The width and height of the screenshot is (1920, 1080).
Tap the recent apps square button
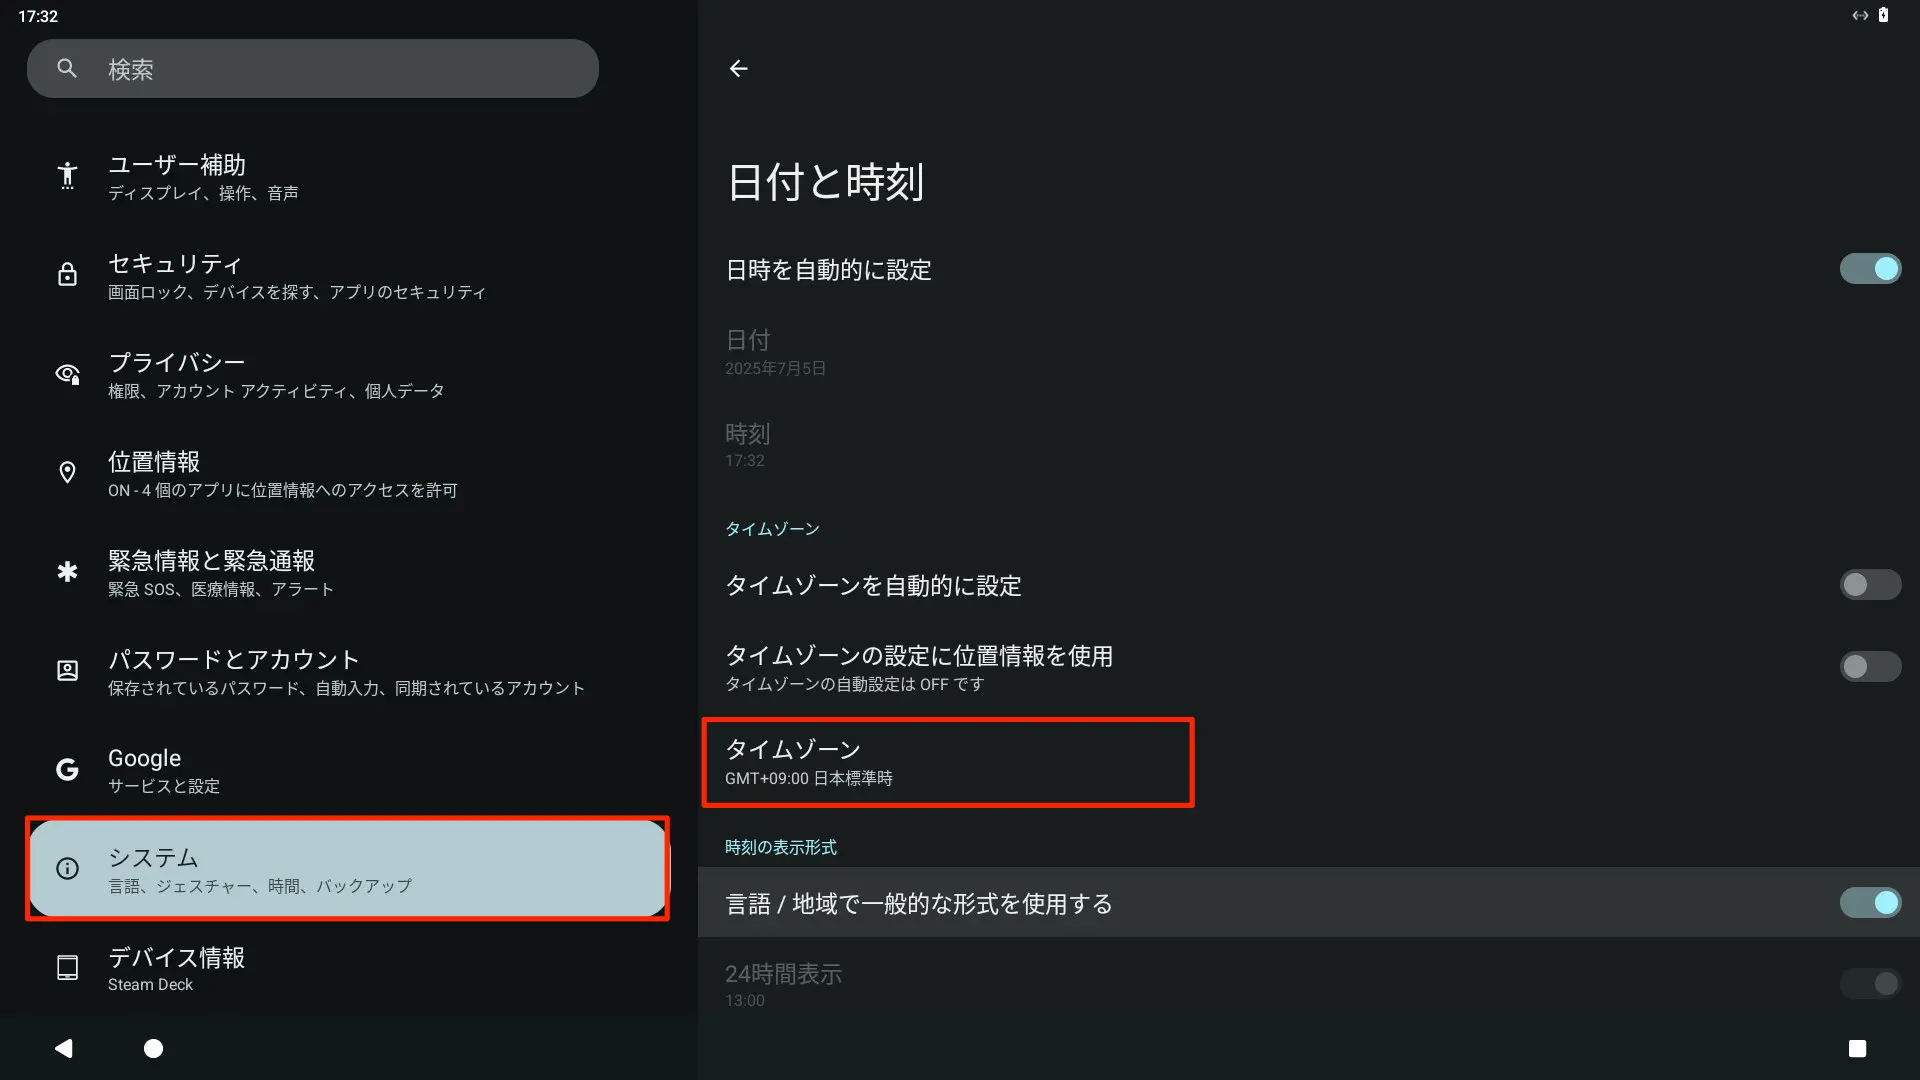click(1857, 1048)
